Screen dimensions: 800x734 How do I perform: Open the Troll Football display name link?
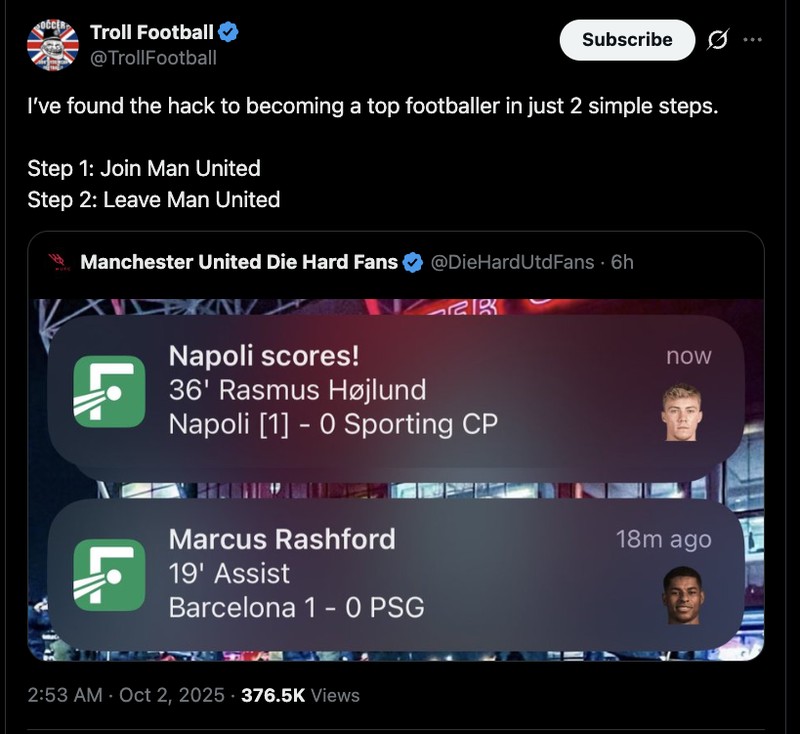(151, 33)
